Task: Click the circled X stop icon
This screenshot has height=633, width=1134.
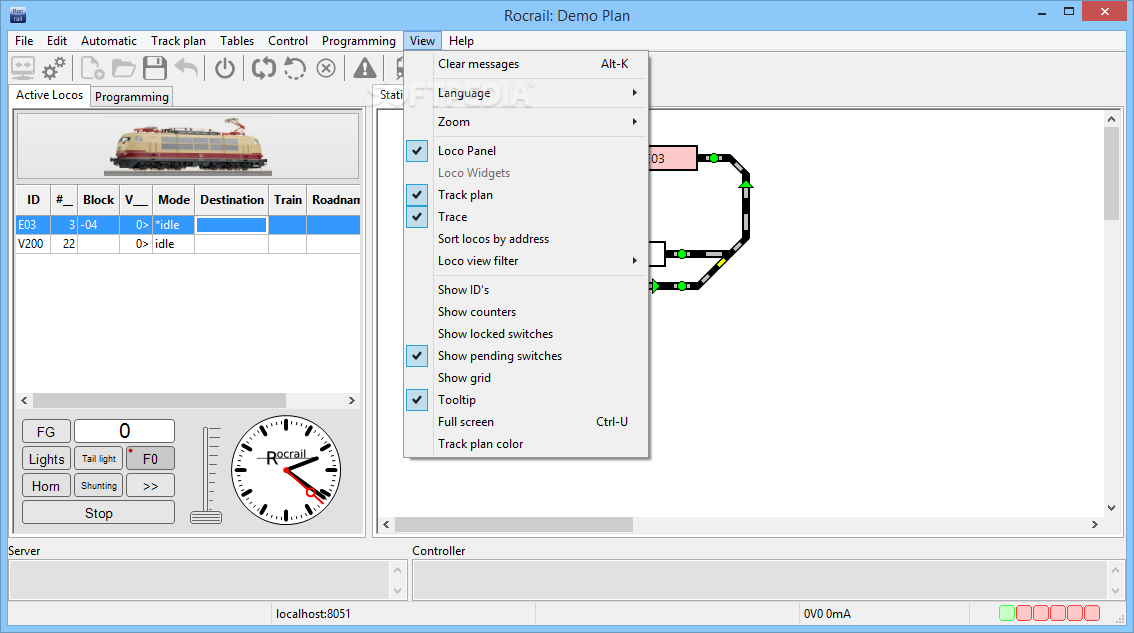Action: pos(326,69)
